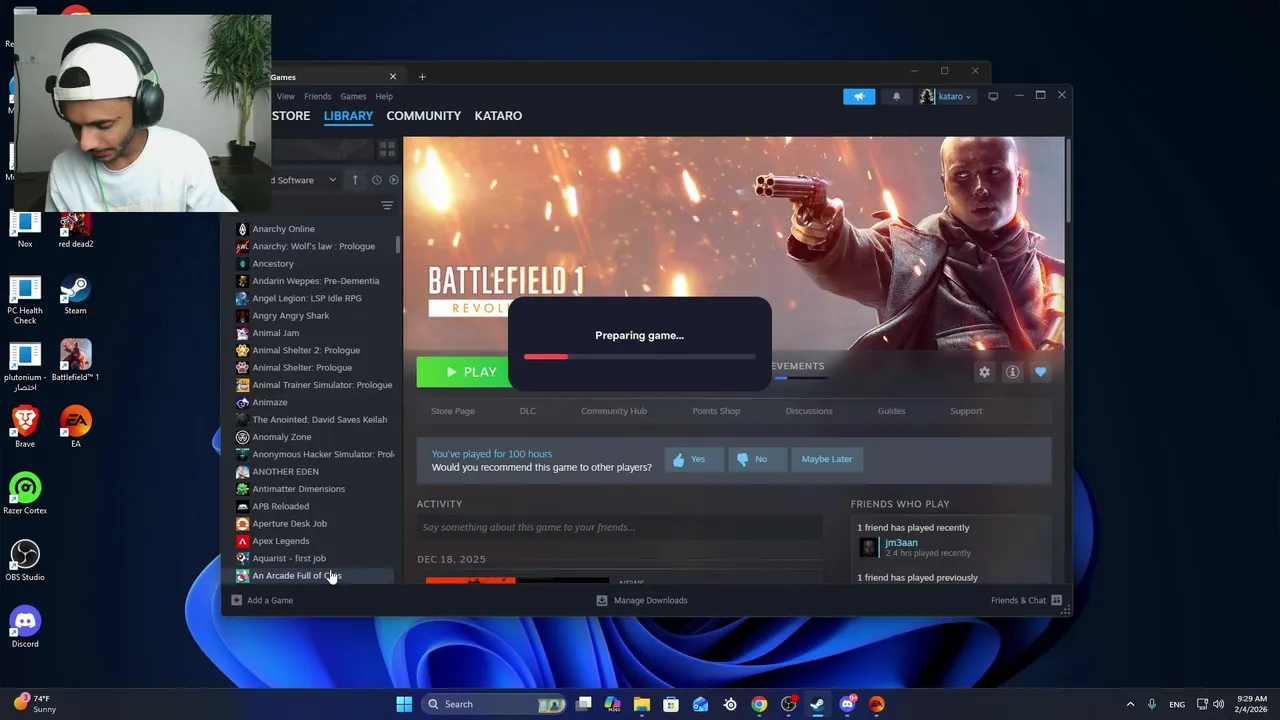This screenshot has height=720, width=1280.
Task: Open Steam announcements megaphone button
Action: (858, 96)
